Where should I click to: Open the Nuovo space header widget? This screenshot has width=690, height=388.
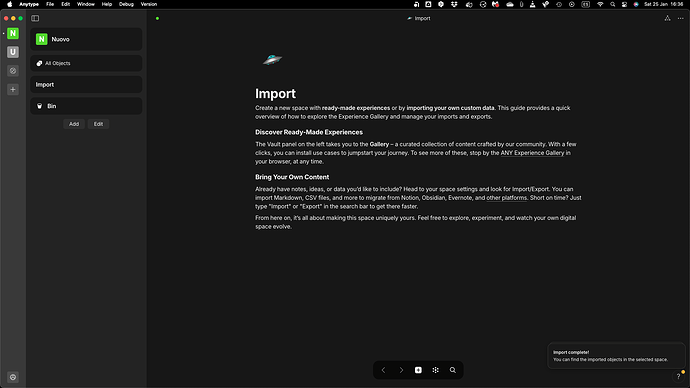86,39
